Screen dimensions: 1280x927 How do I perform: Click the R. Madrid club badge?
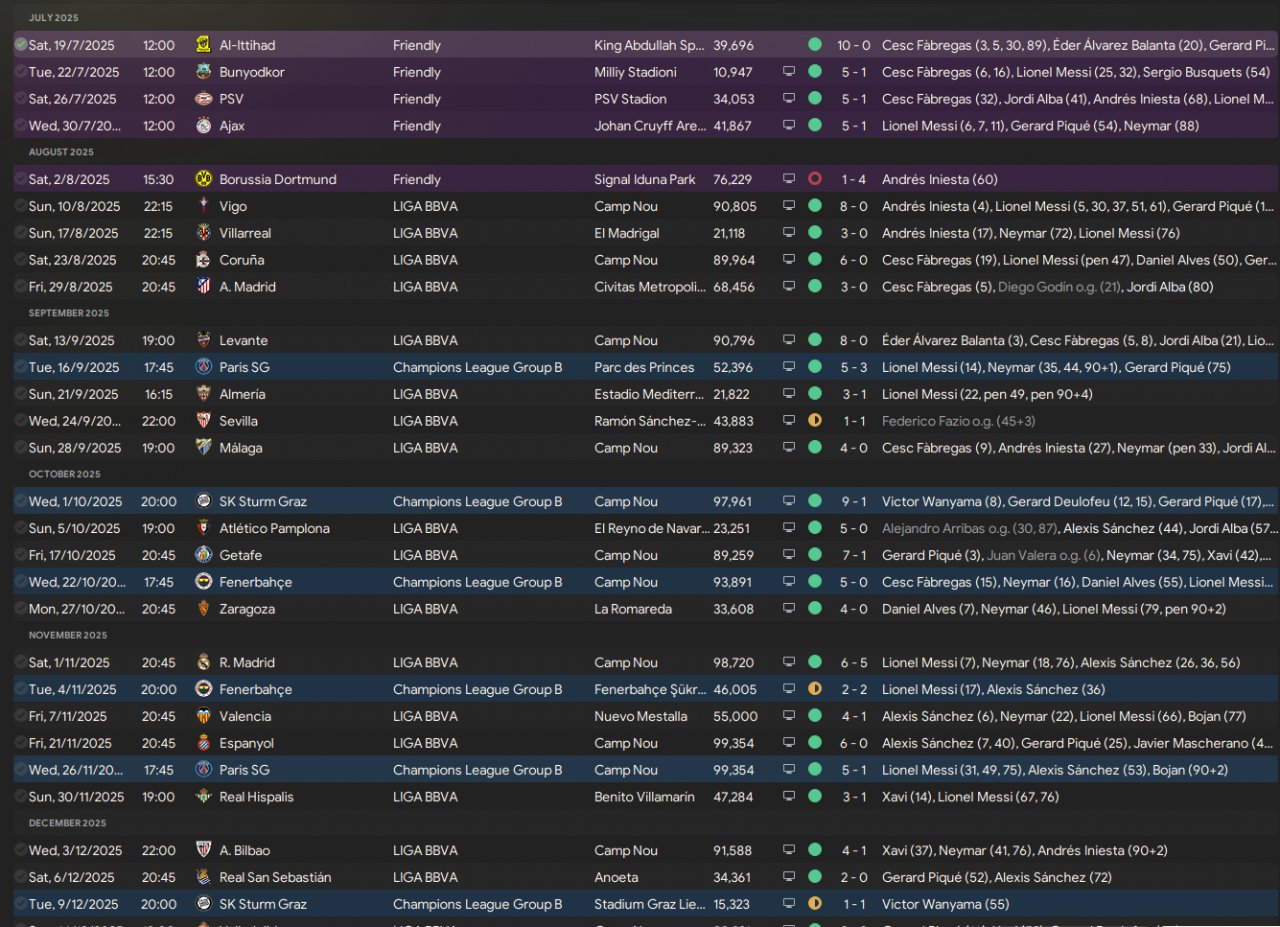tap(204, 662)
